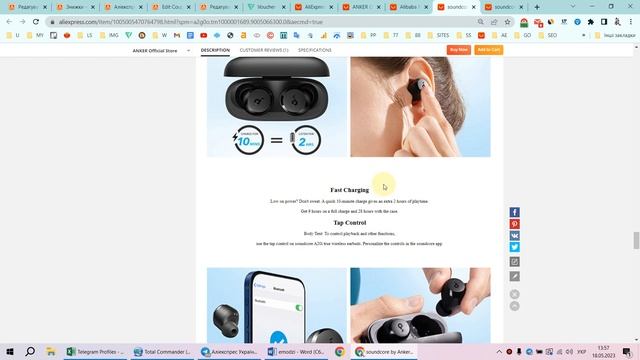Click the Fast Charging heading text
The image size is (640, 360).
point(349,190)
